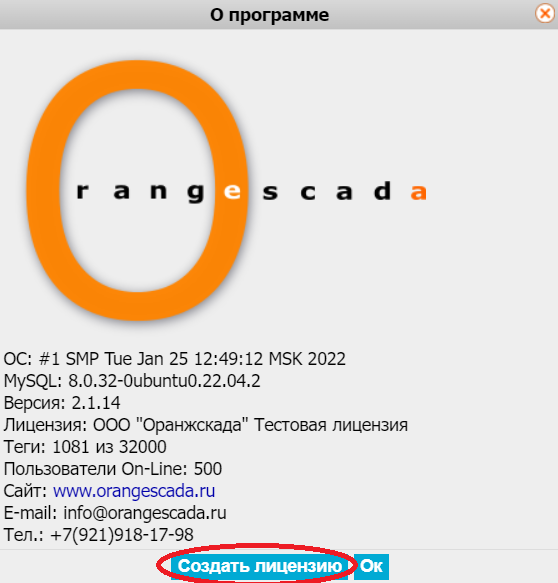Click the white letter e in the logo
The image size is (558, 583).
(232, 191)
